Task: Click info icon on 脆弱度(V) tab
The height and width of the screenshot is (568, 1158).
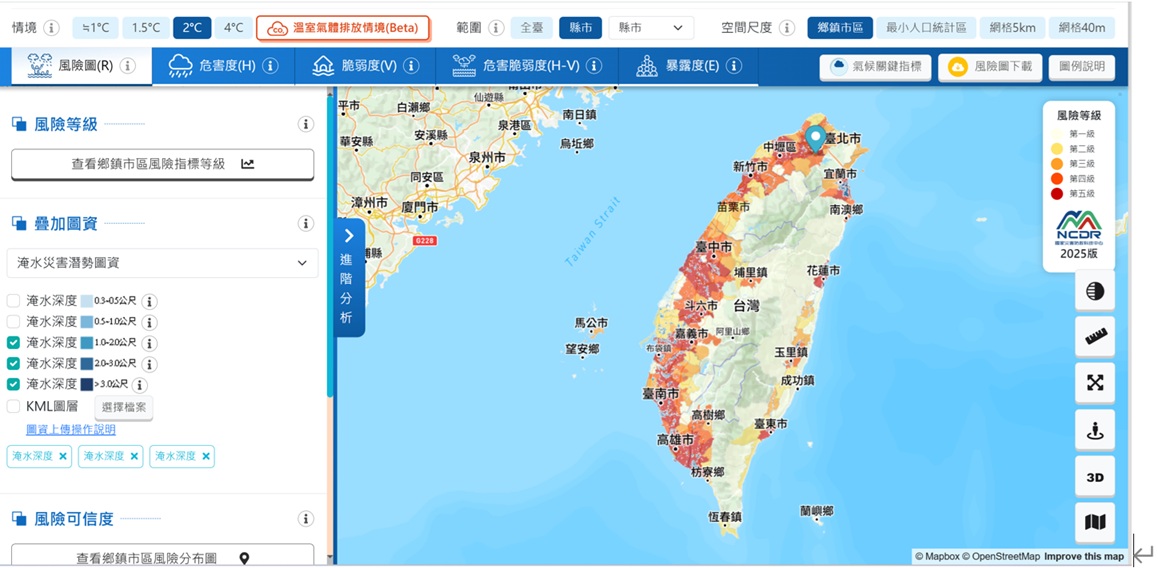Action: tap(411, 66)
